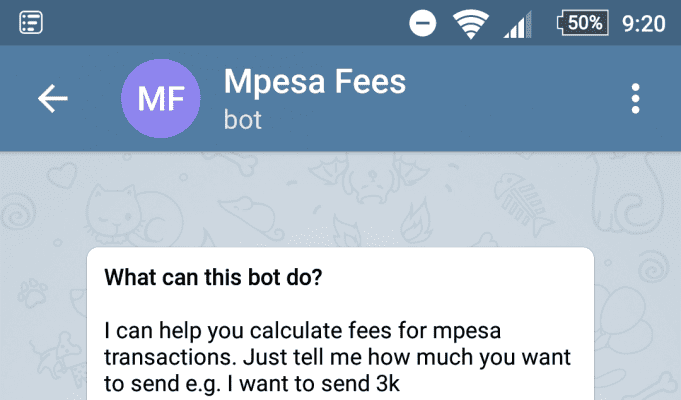The width and height of the screenshot is (681, 400).
Task: Tap the notification list icon in status bar
Action: pyautogui.click(x=31, y=23)
